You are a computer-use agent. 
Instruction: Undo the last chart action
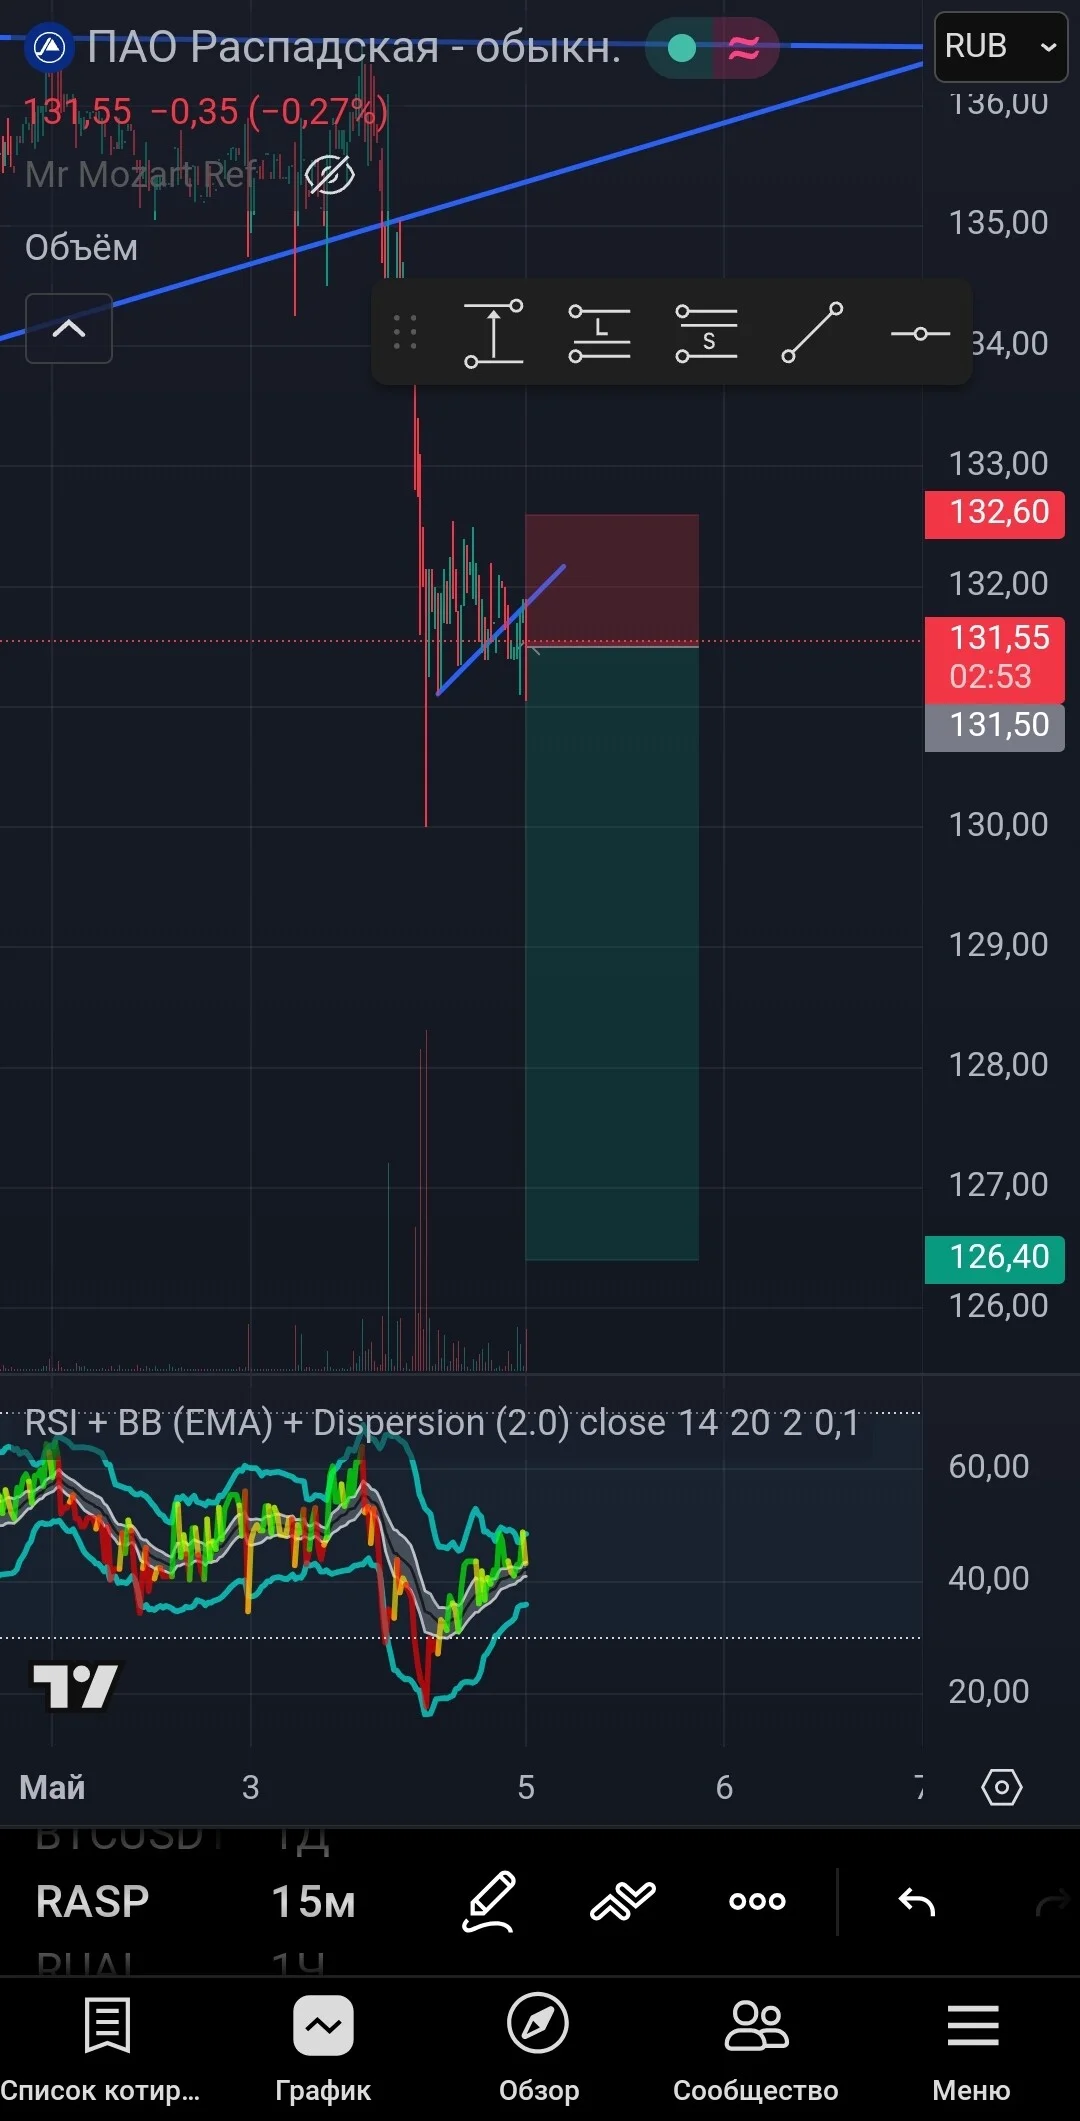[x=916, y=1901]
